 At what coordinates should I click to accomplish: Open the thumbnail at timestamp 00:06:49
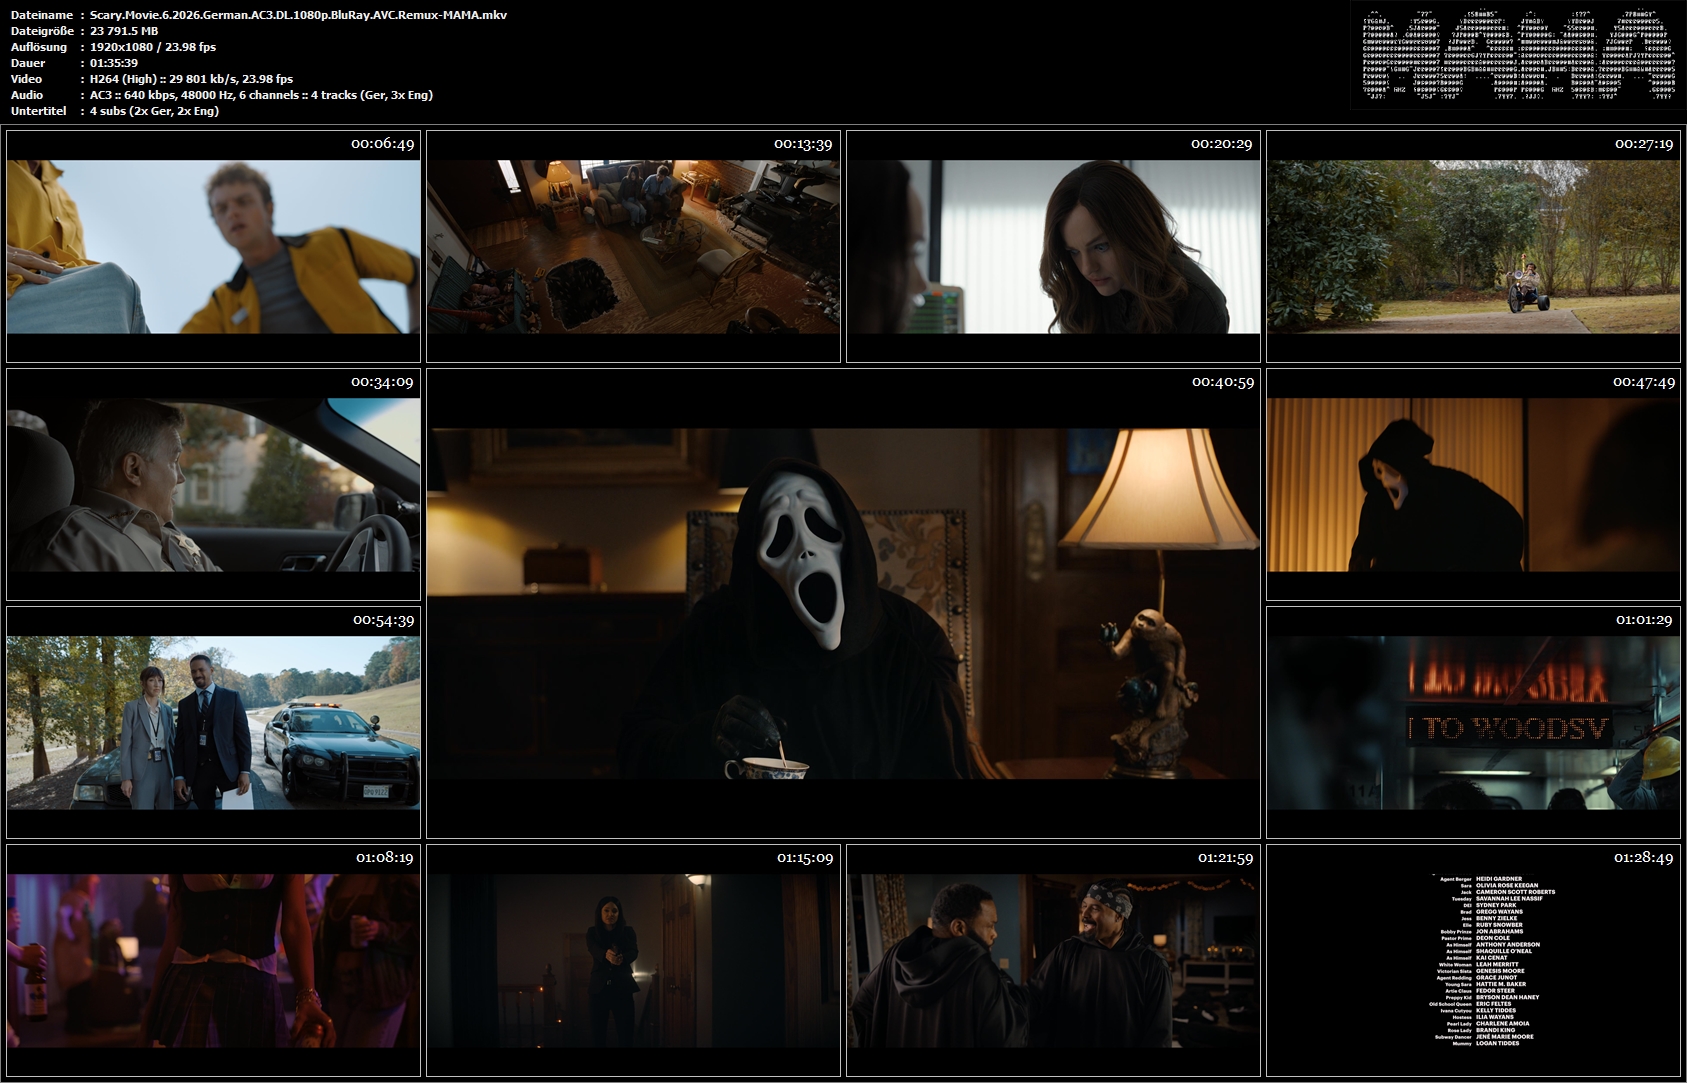pos(213,246)
